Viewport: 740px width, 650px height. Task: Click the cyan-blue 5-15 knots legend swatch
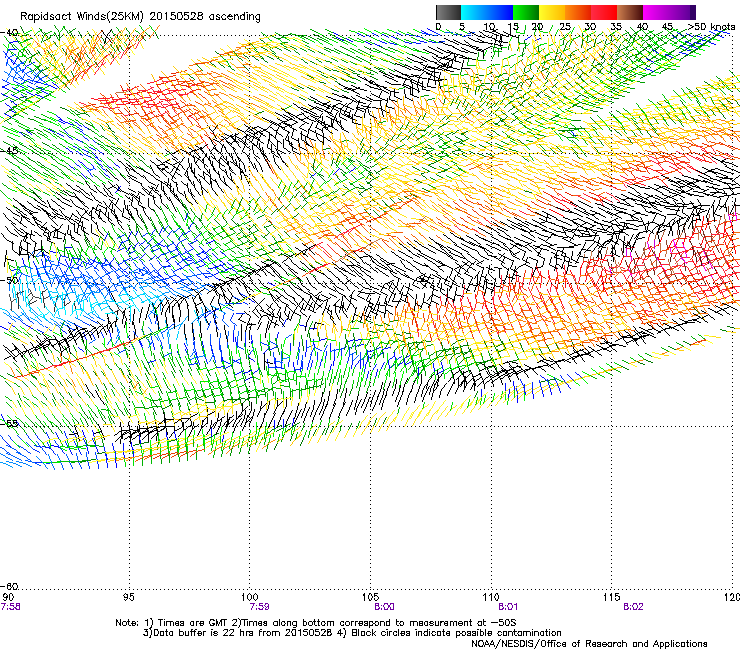487,12
